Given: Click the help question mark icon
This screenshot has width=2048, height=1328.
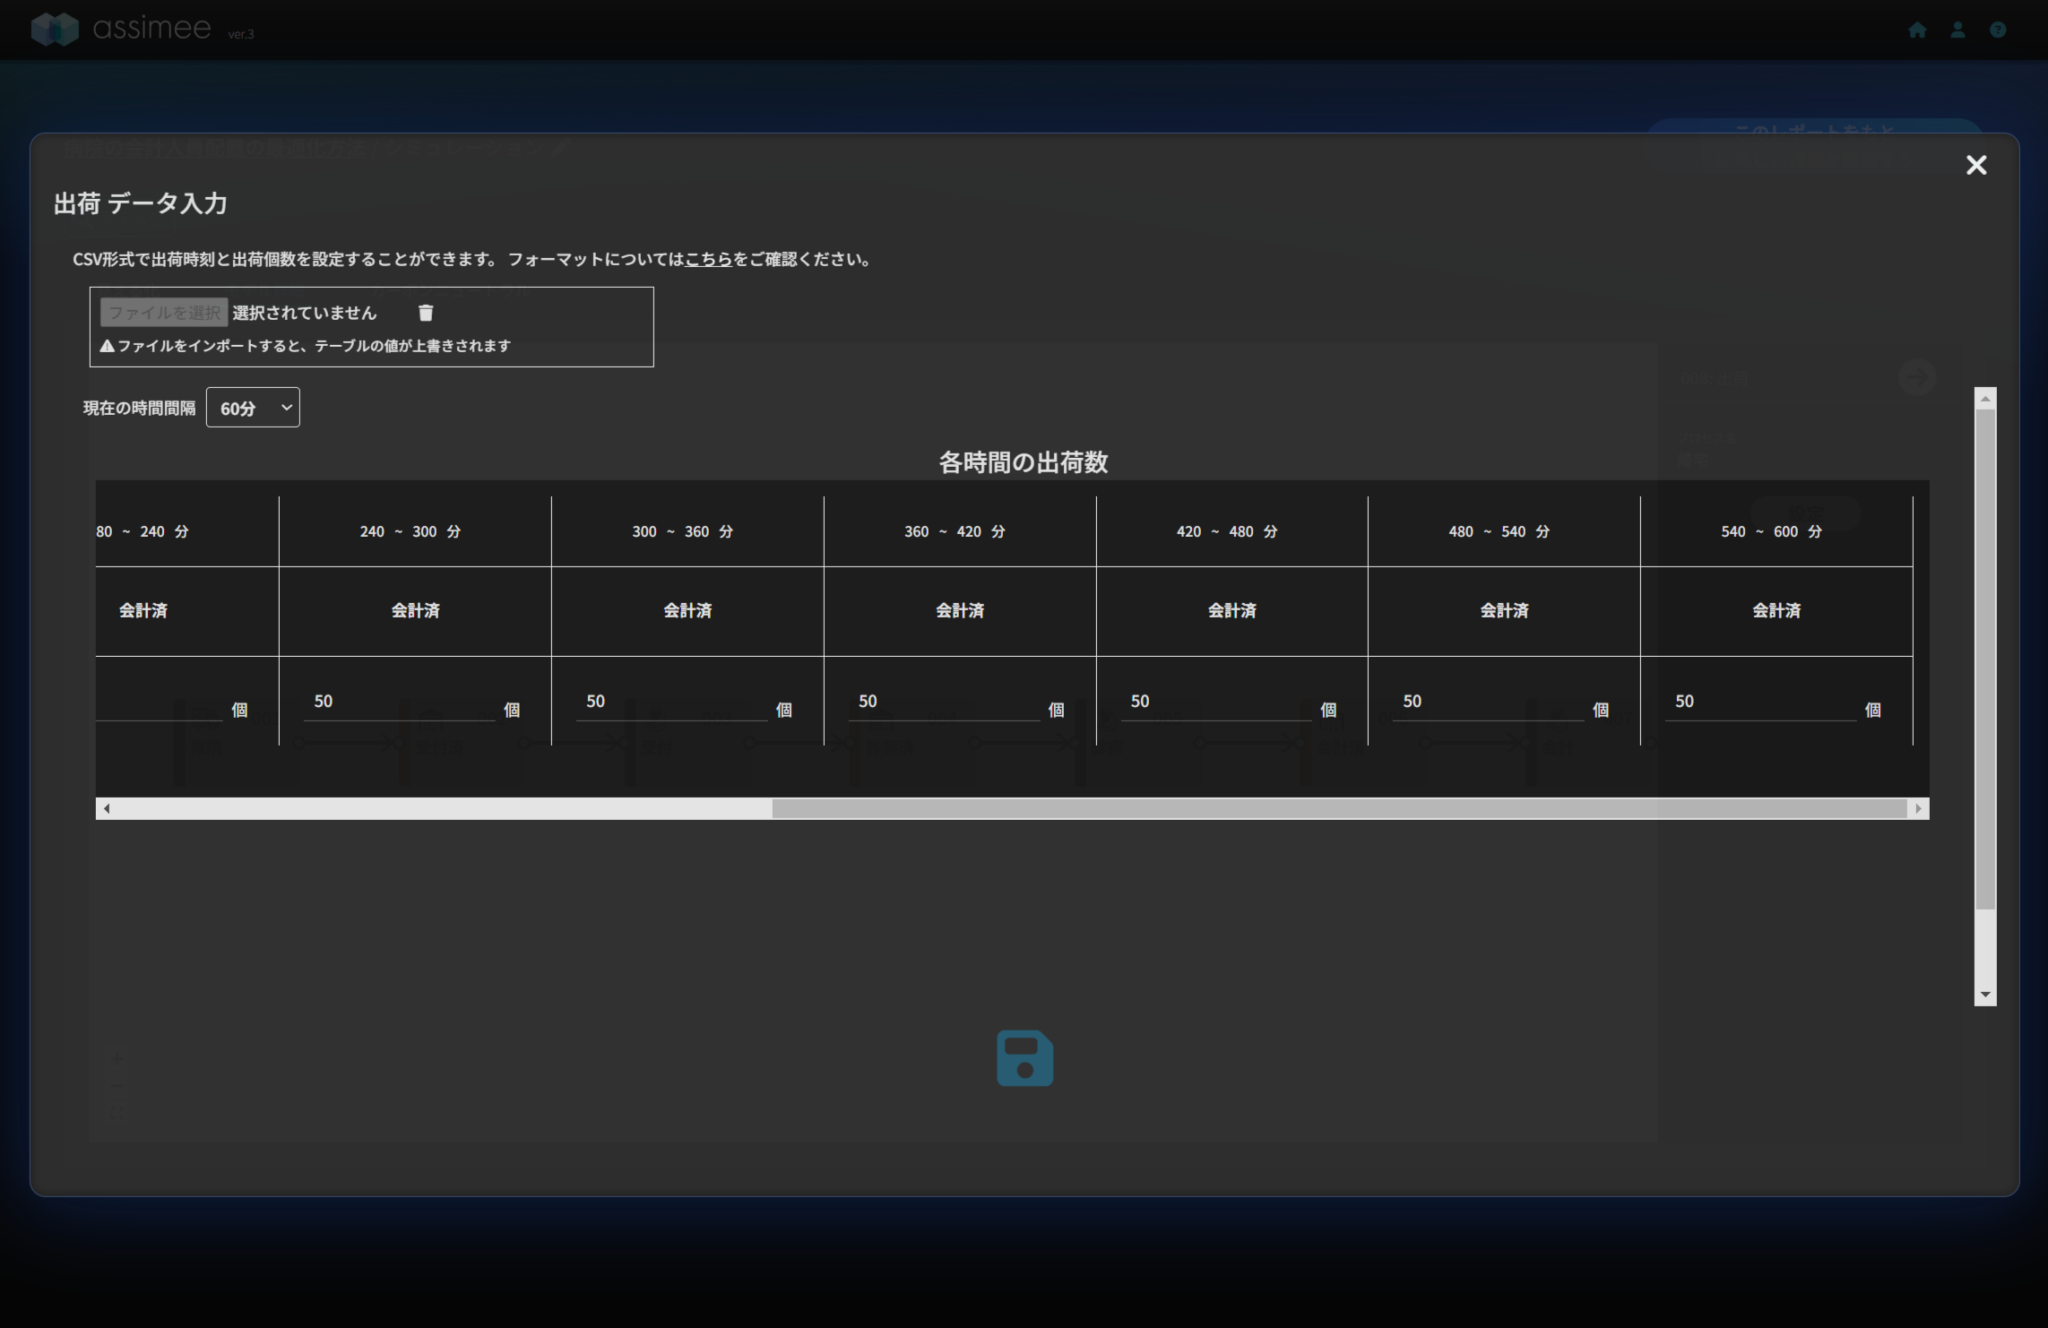Looking at the screenshot, I should (x=1997, y=30).
